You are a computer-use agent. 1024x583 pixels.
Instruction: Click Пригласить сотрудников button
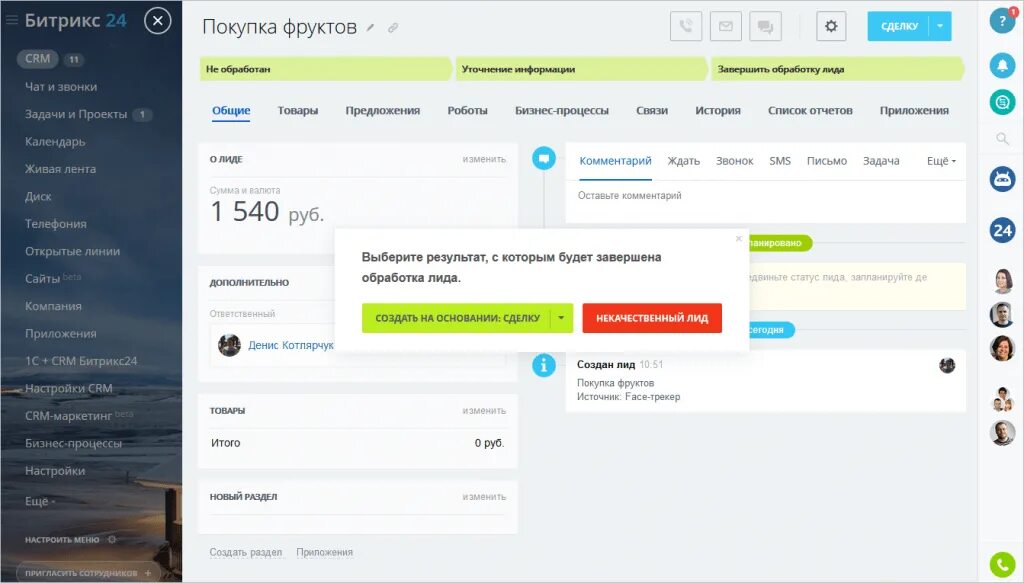tap(88, 573)
